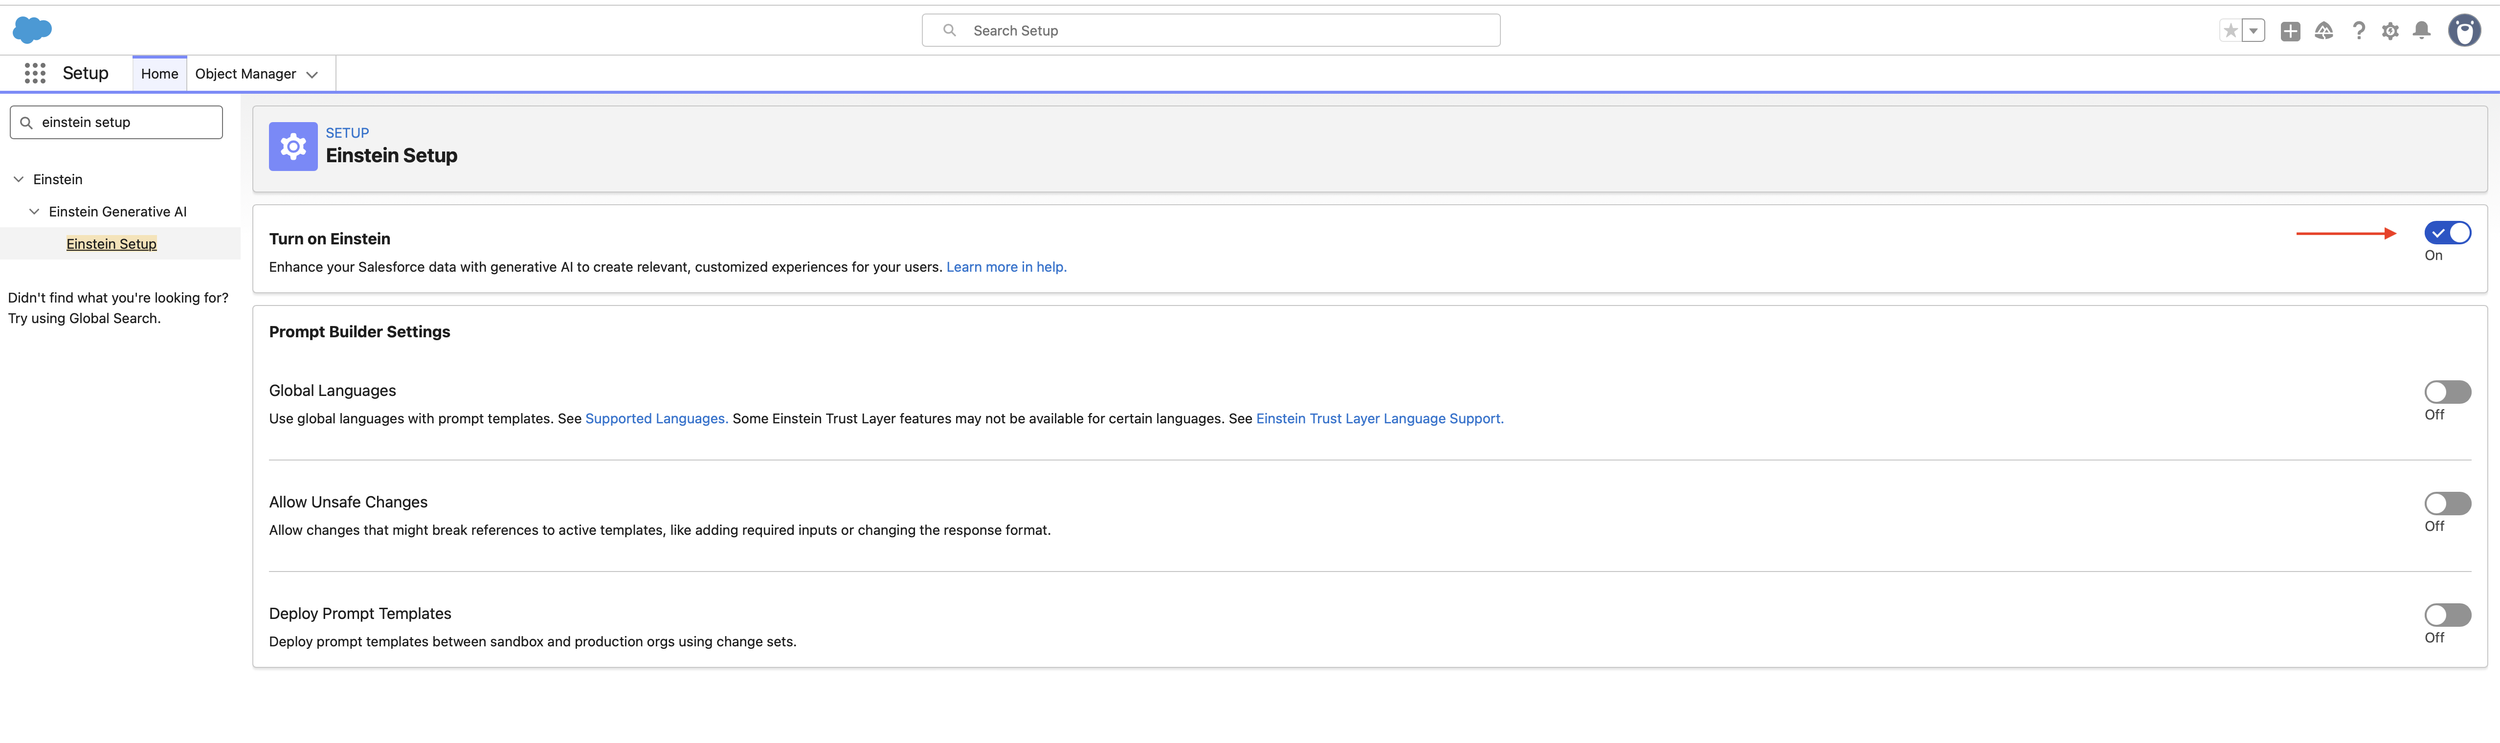This screenshot has width=2500, height=743.
Task: Open the Help question mark icon
Action: coord(2358,31)
